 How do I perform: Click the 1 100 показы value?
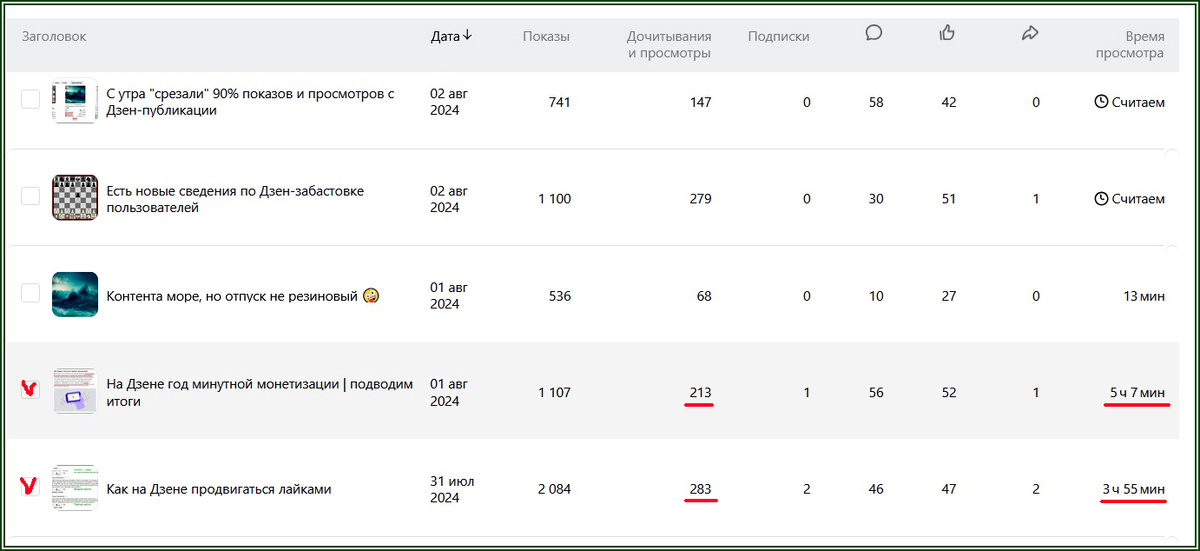click(555, 199)
